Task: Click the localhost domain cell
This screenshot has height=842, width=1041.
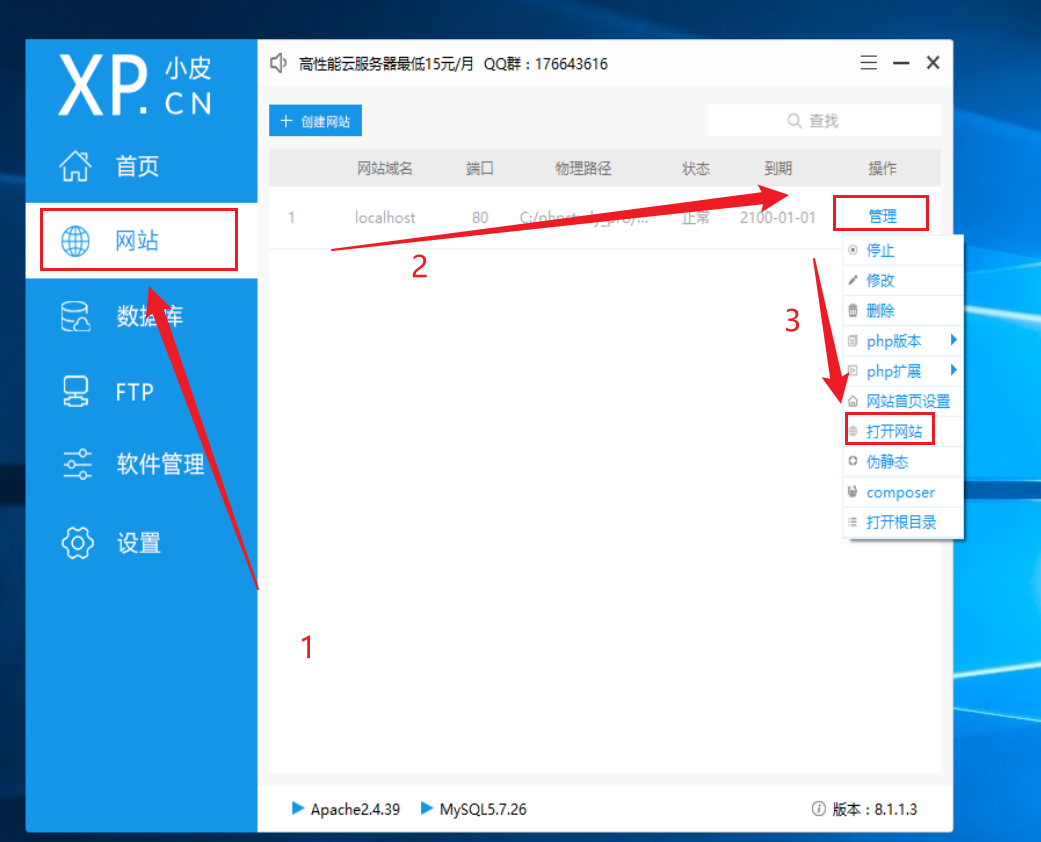Action: click(x=385, y=217)
